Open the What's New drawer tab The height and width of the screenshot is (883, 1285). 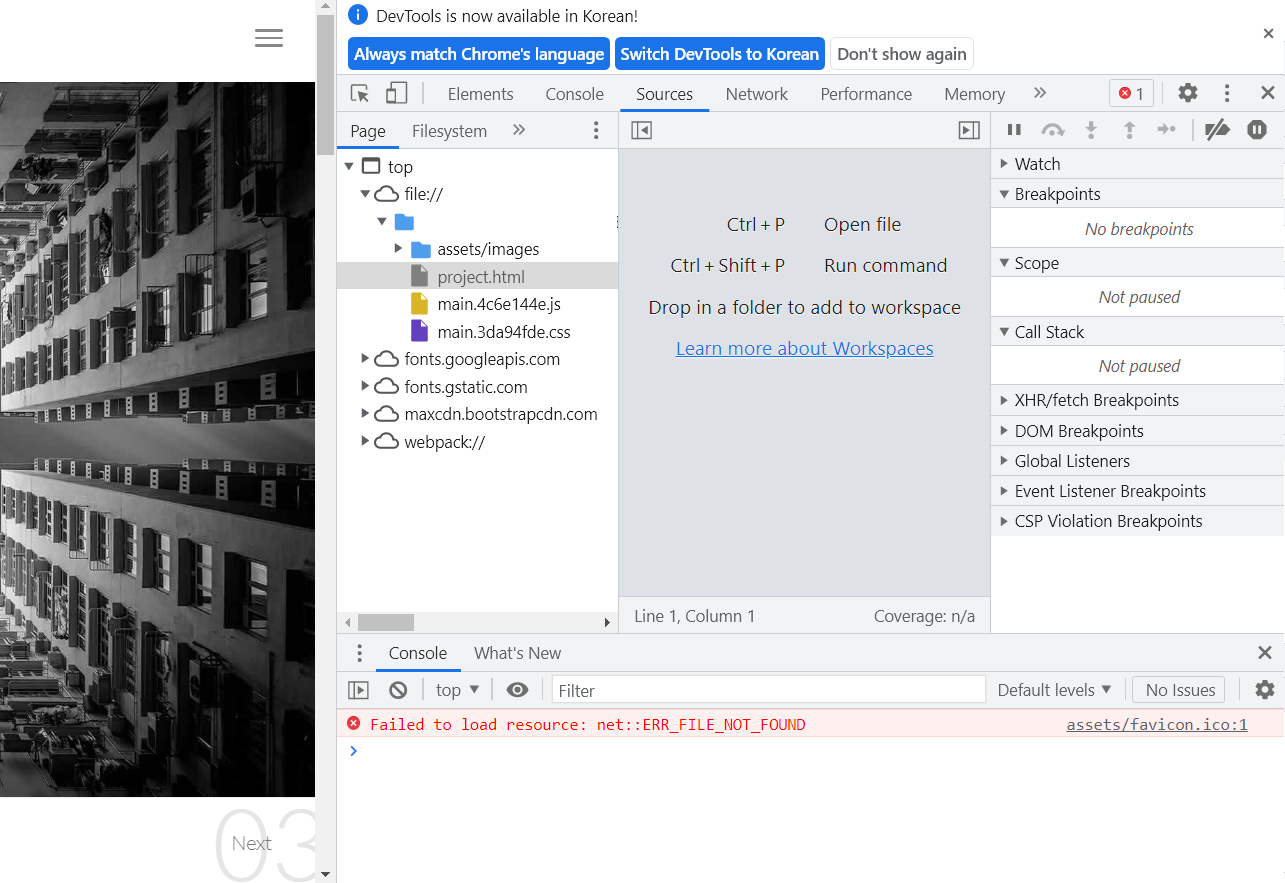[517, 653]
